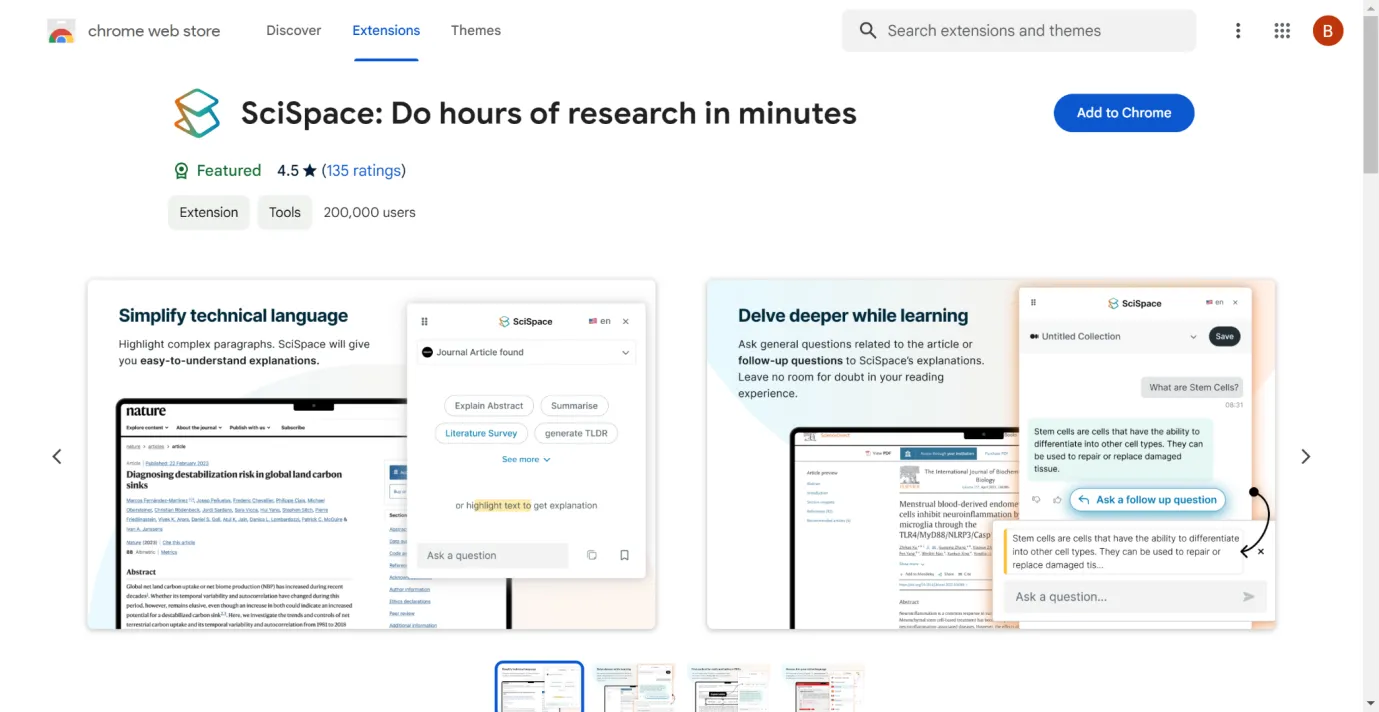Switch to the Themes tab
This screenshot has width=1379, height=712.
click(x=476, y=30)
